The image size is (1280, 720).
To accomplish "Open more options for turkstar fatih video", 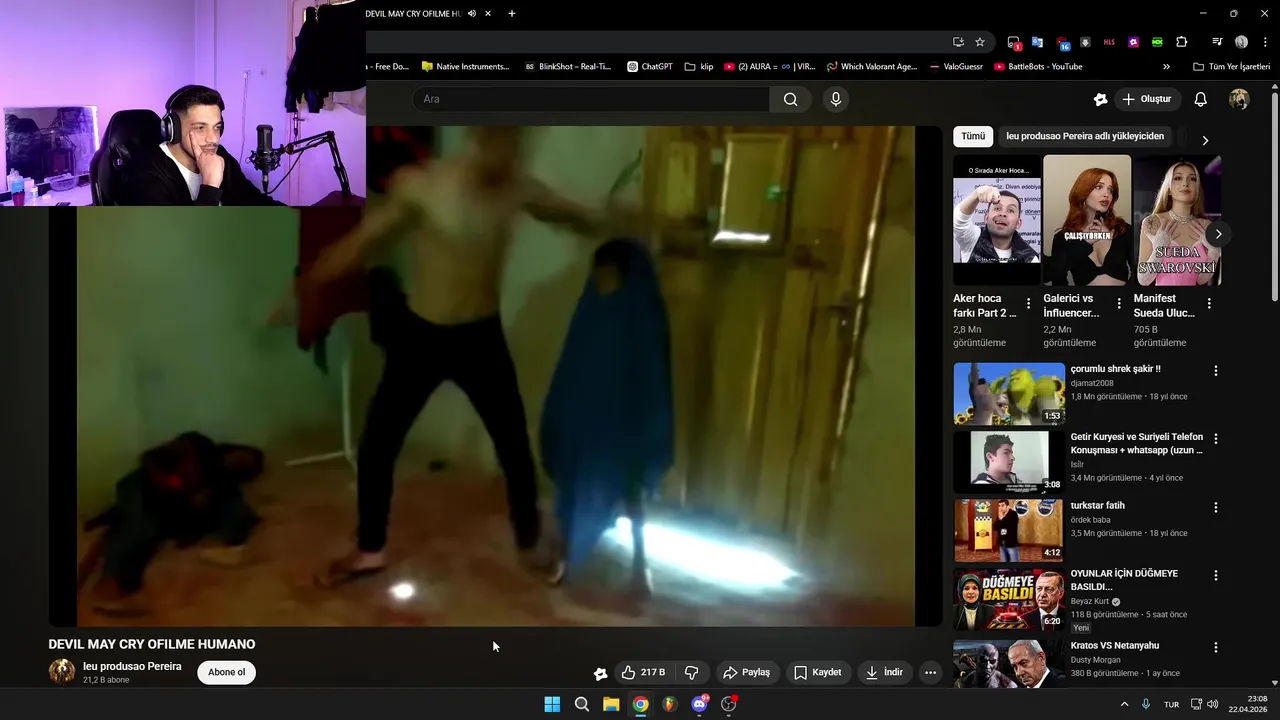I will [x=1216, y=508].
